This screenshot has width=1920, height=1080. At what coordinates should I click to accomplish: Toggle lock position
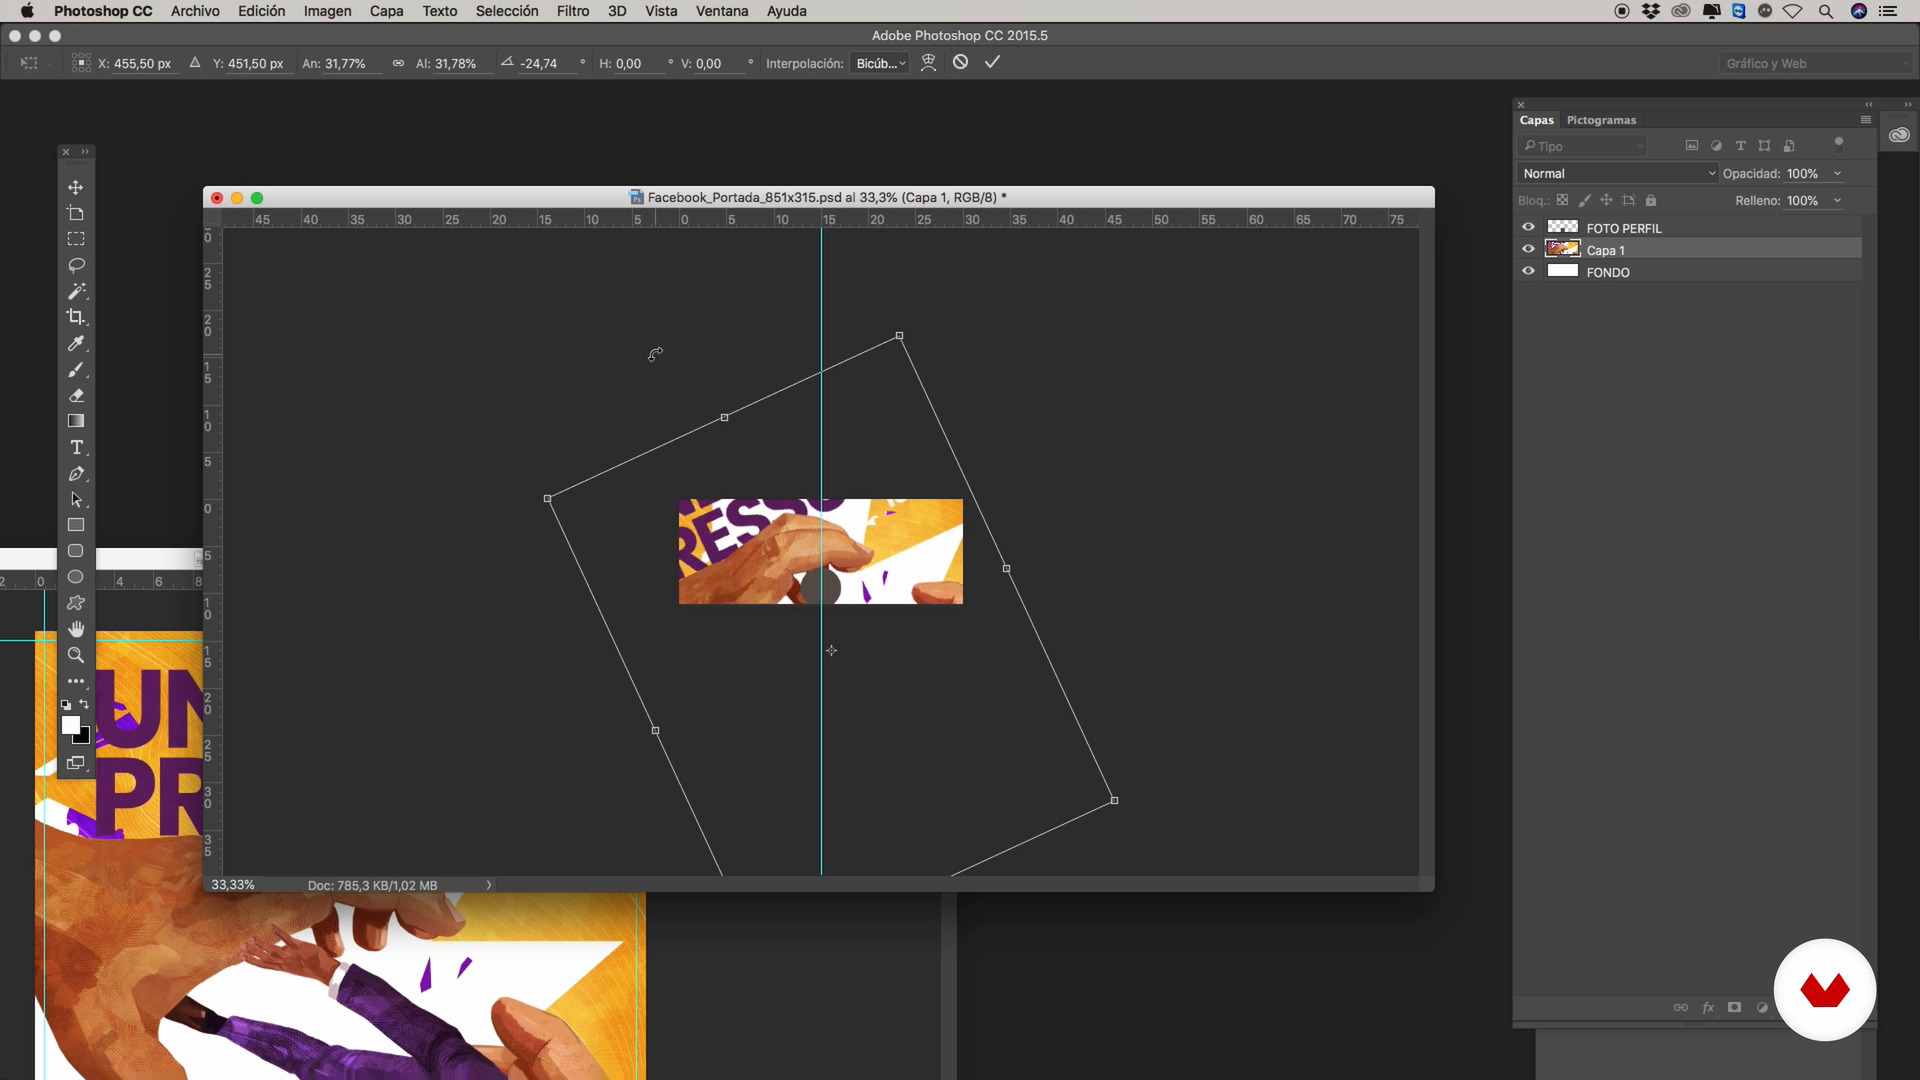[x=1606, y=200]
